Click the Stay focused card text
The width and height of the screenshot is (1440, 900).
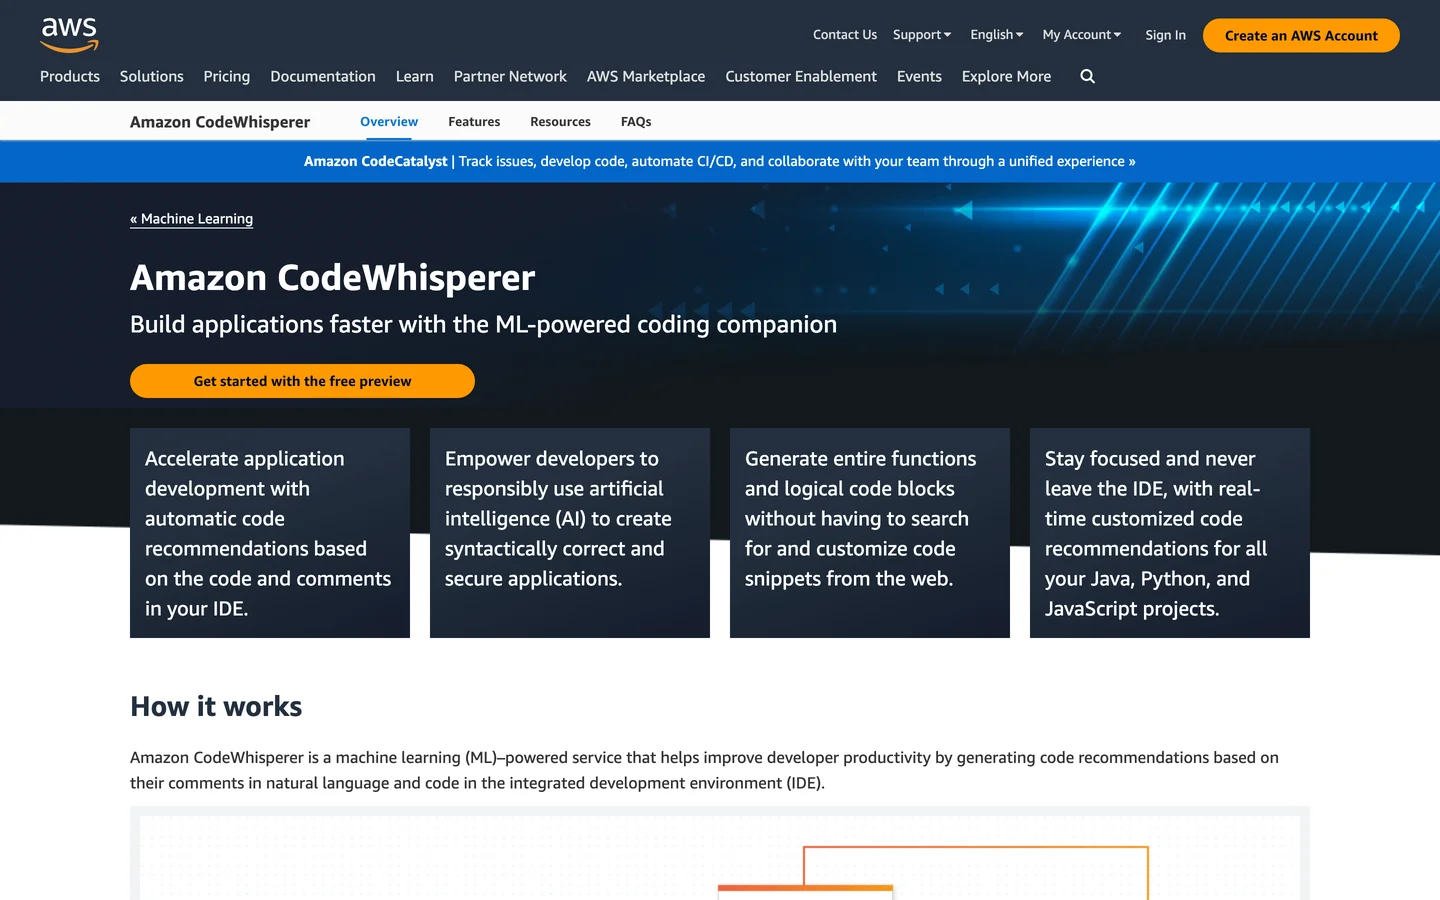[1156, 533]
